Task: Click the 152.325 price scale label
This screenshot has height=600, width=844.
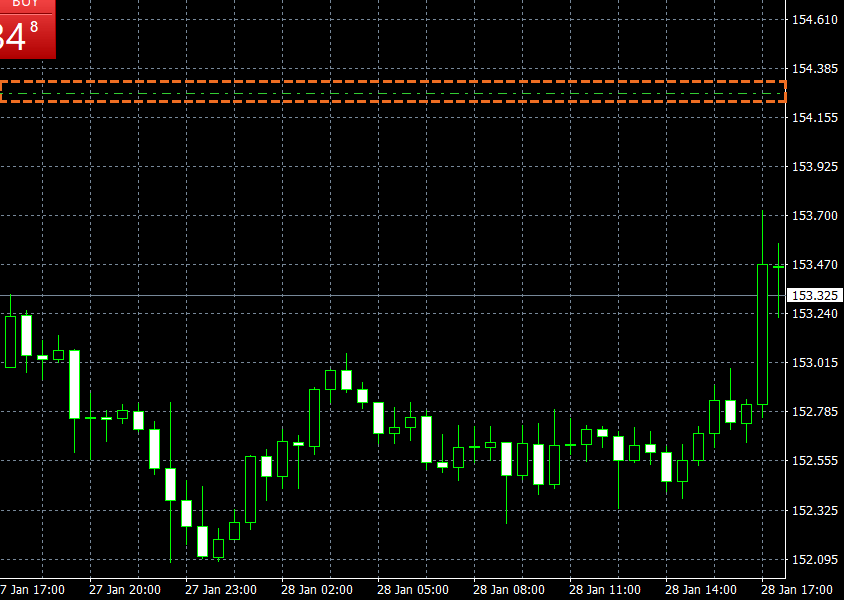Action: (813, 510)
